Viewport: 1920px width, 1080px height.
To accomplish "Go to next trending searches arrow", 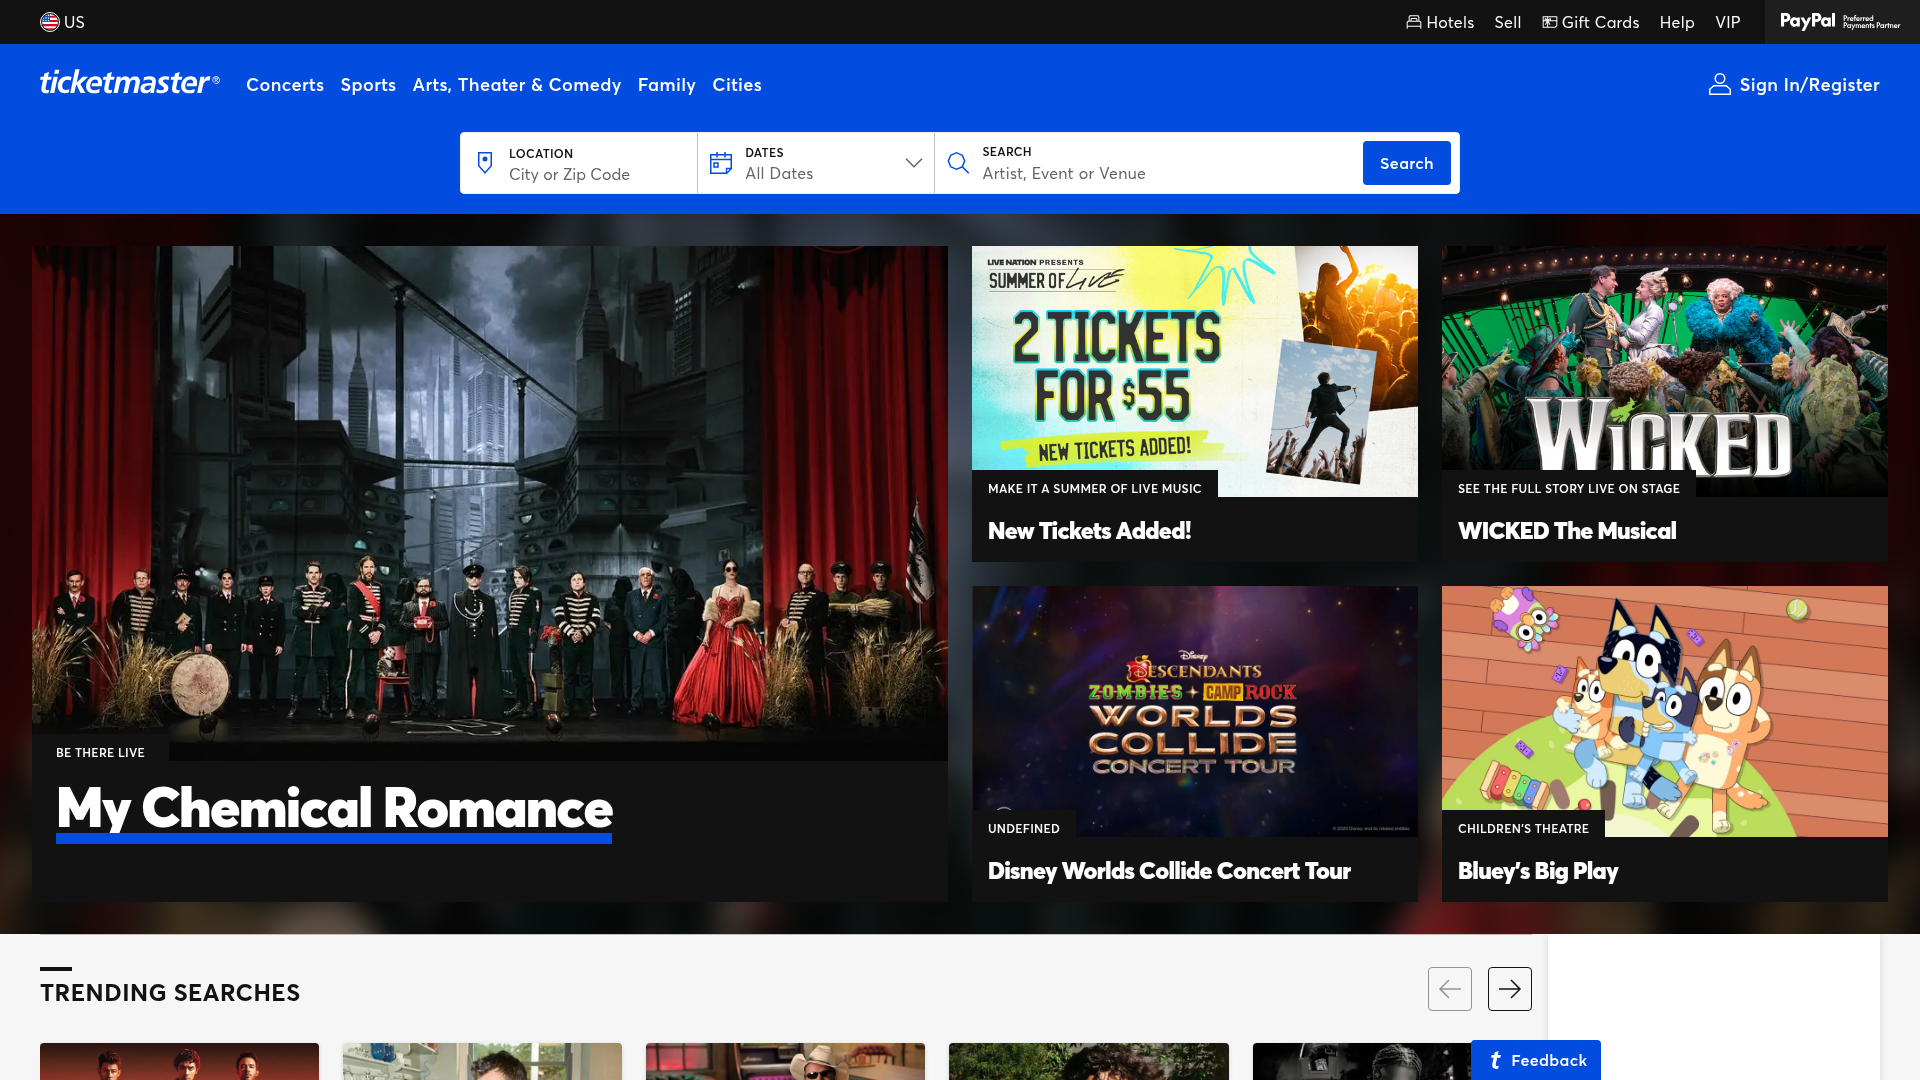I will coord(1510,989).
